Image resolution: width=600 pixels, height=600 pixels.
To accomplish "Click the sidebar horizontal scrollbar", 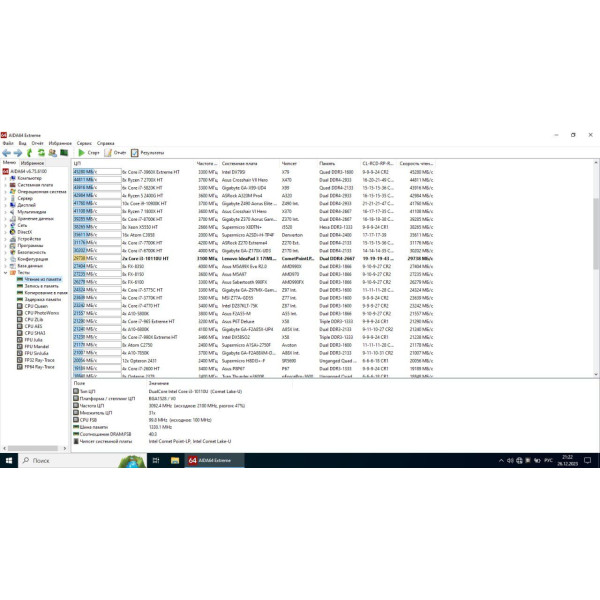I will tap(34, 448).
